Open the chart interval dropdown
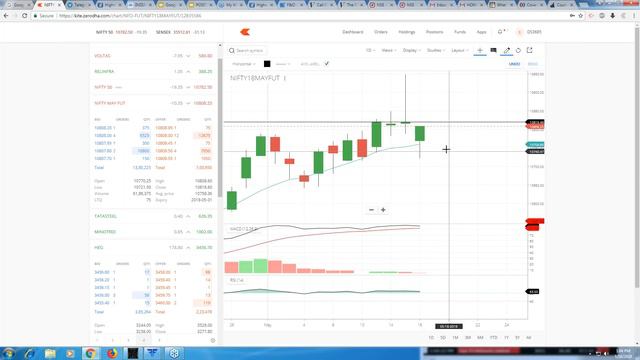This screenshot has width=640, height=360. point(371,50)
